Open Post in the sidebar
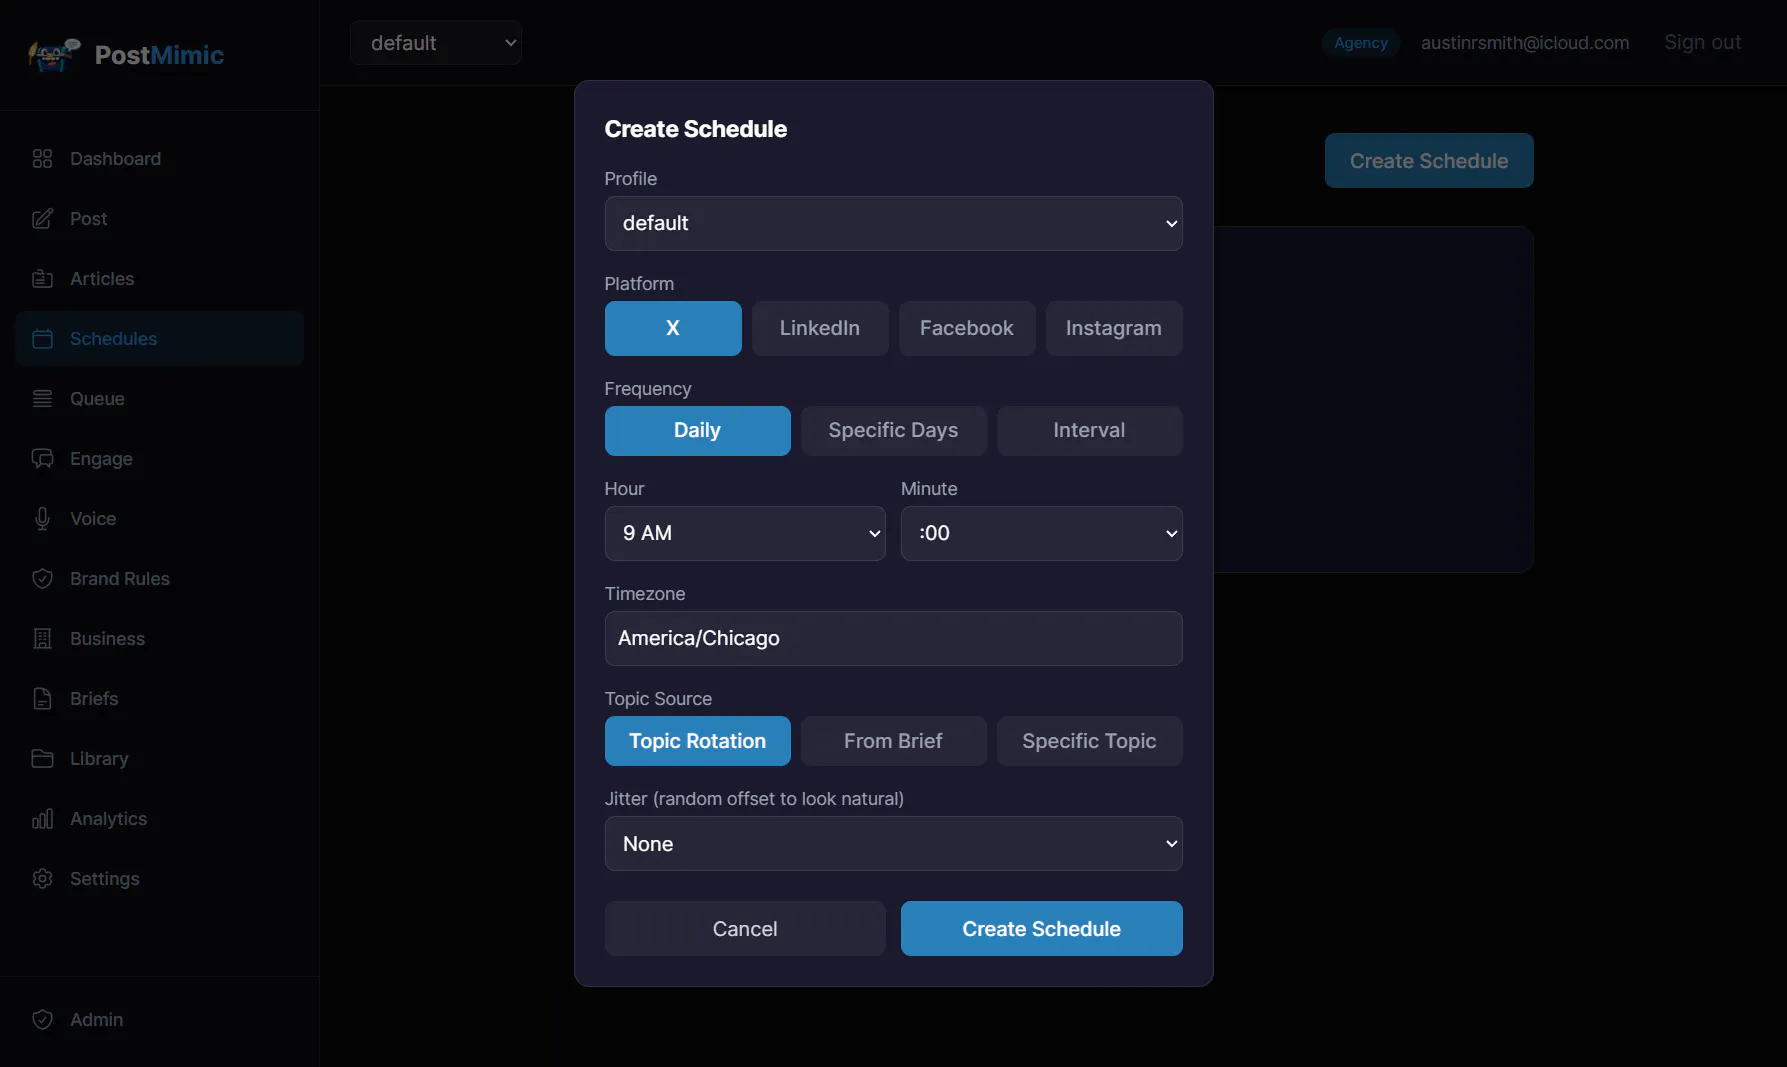Image resolution: width=1787 pixels, height=1067 pixels. pyautogui.click(x=160, y=219)
